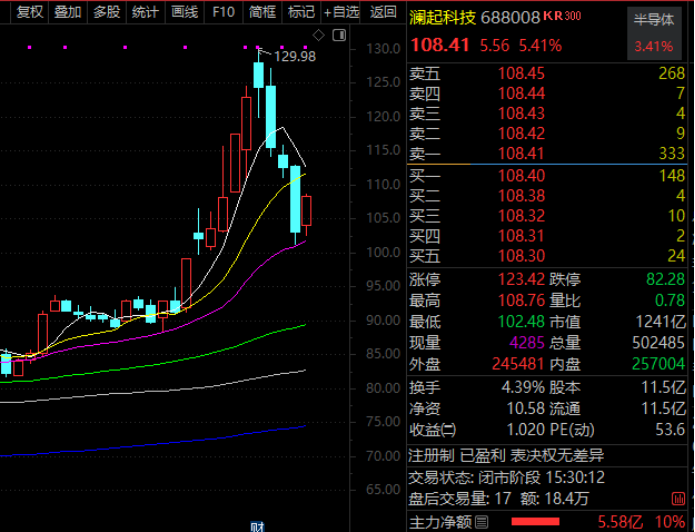Open the 主力净额 detail list icon
The height and width of the screenshot is (532, 695).
[x=482, y=521]
